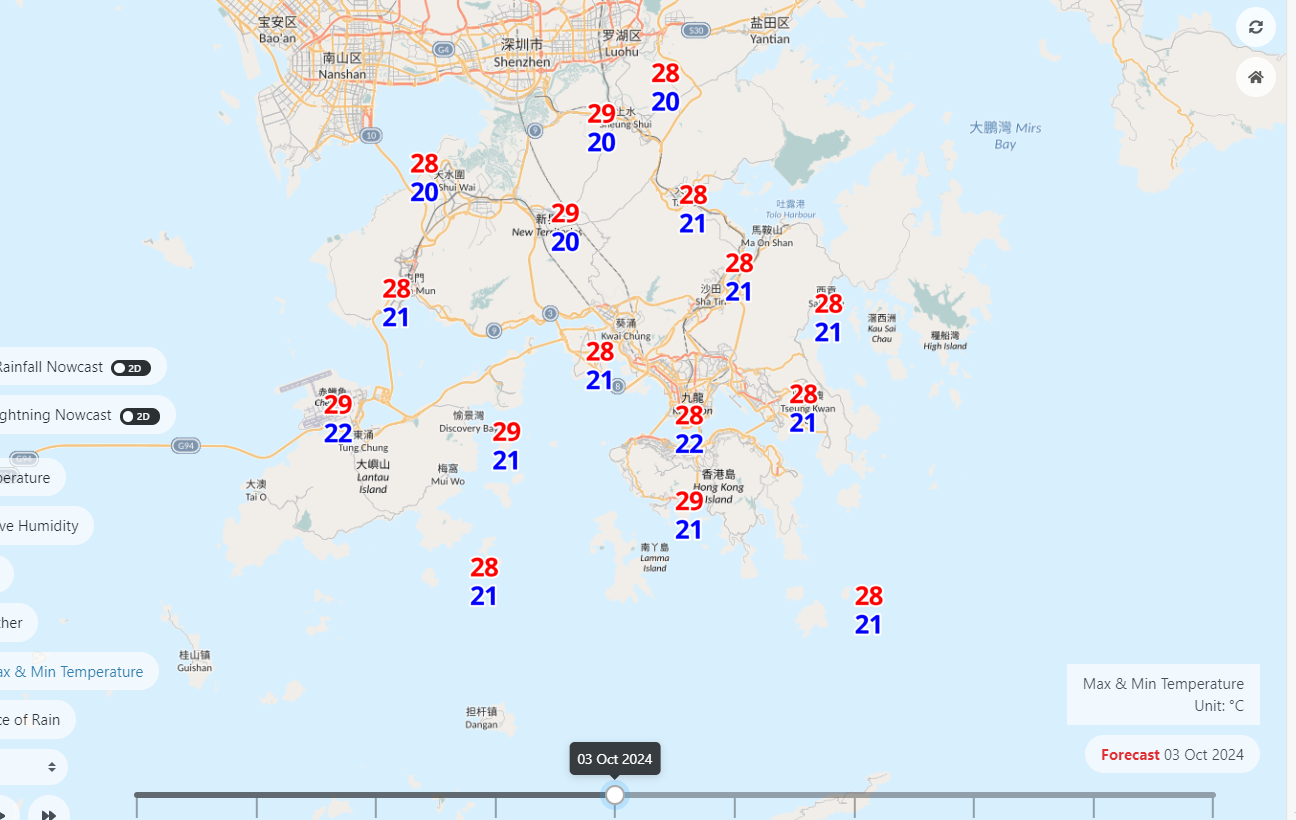Toggle the Lightning Nowcast 2D switch
Viewport: 1296px width, 820px height.
click(139, 416)
